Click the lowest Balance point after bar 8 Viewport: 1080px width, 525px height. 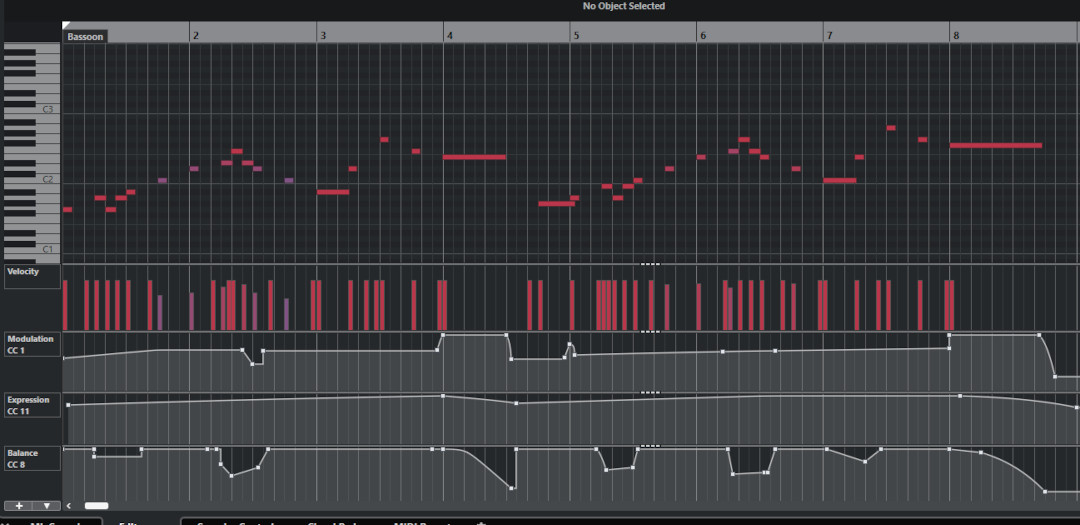coord(1045,491)
